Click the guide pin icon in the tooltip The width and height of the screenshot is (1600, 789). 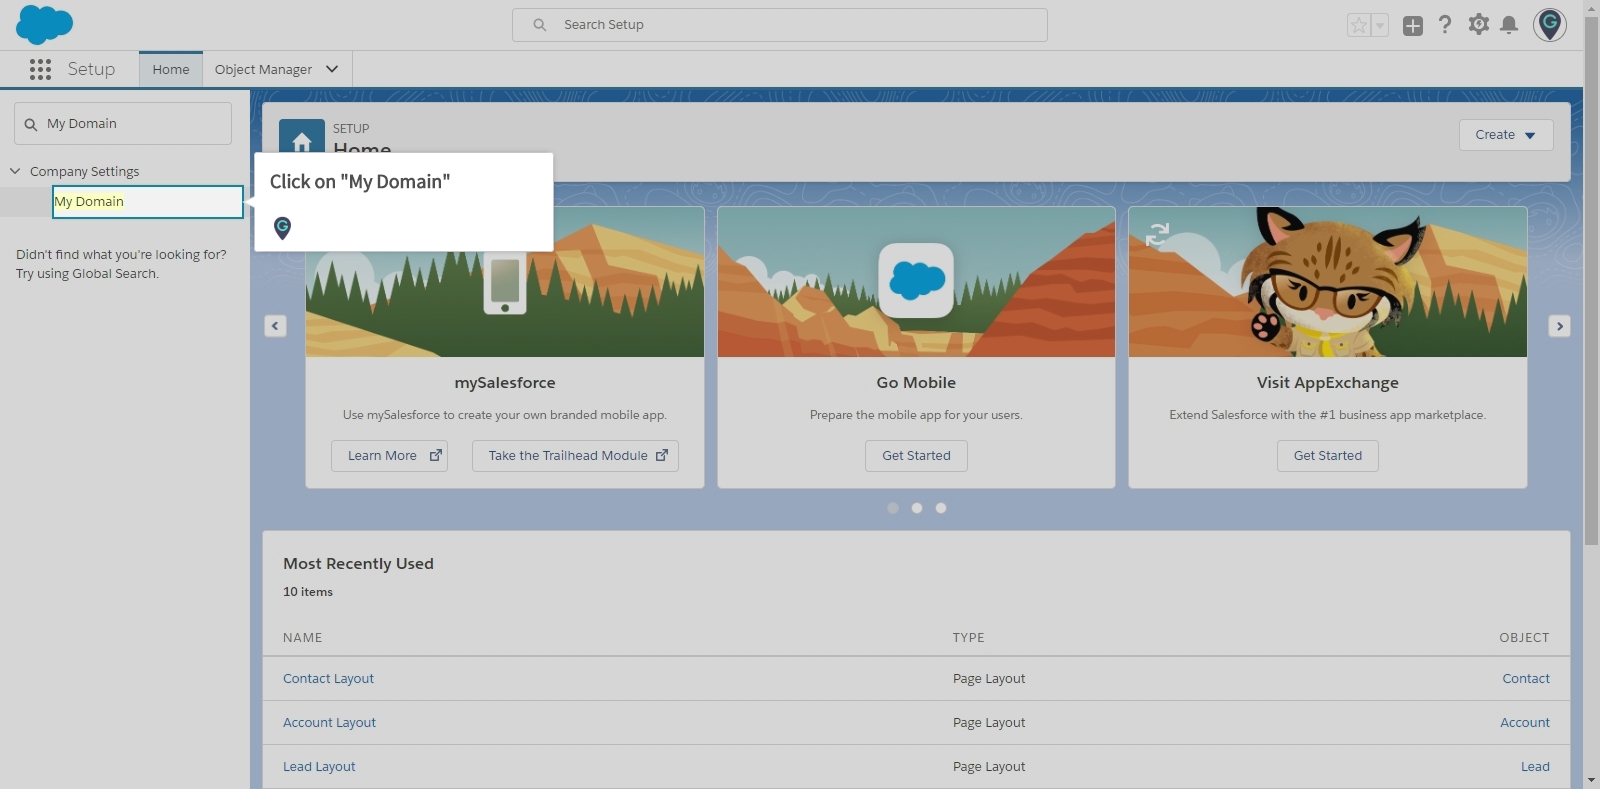coord(283,228)
